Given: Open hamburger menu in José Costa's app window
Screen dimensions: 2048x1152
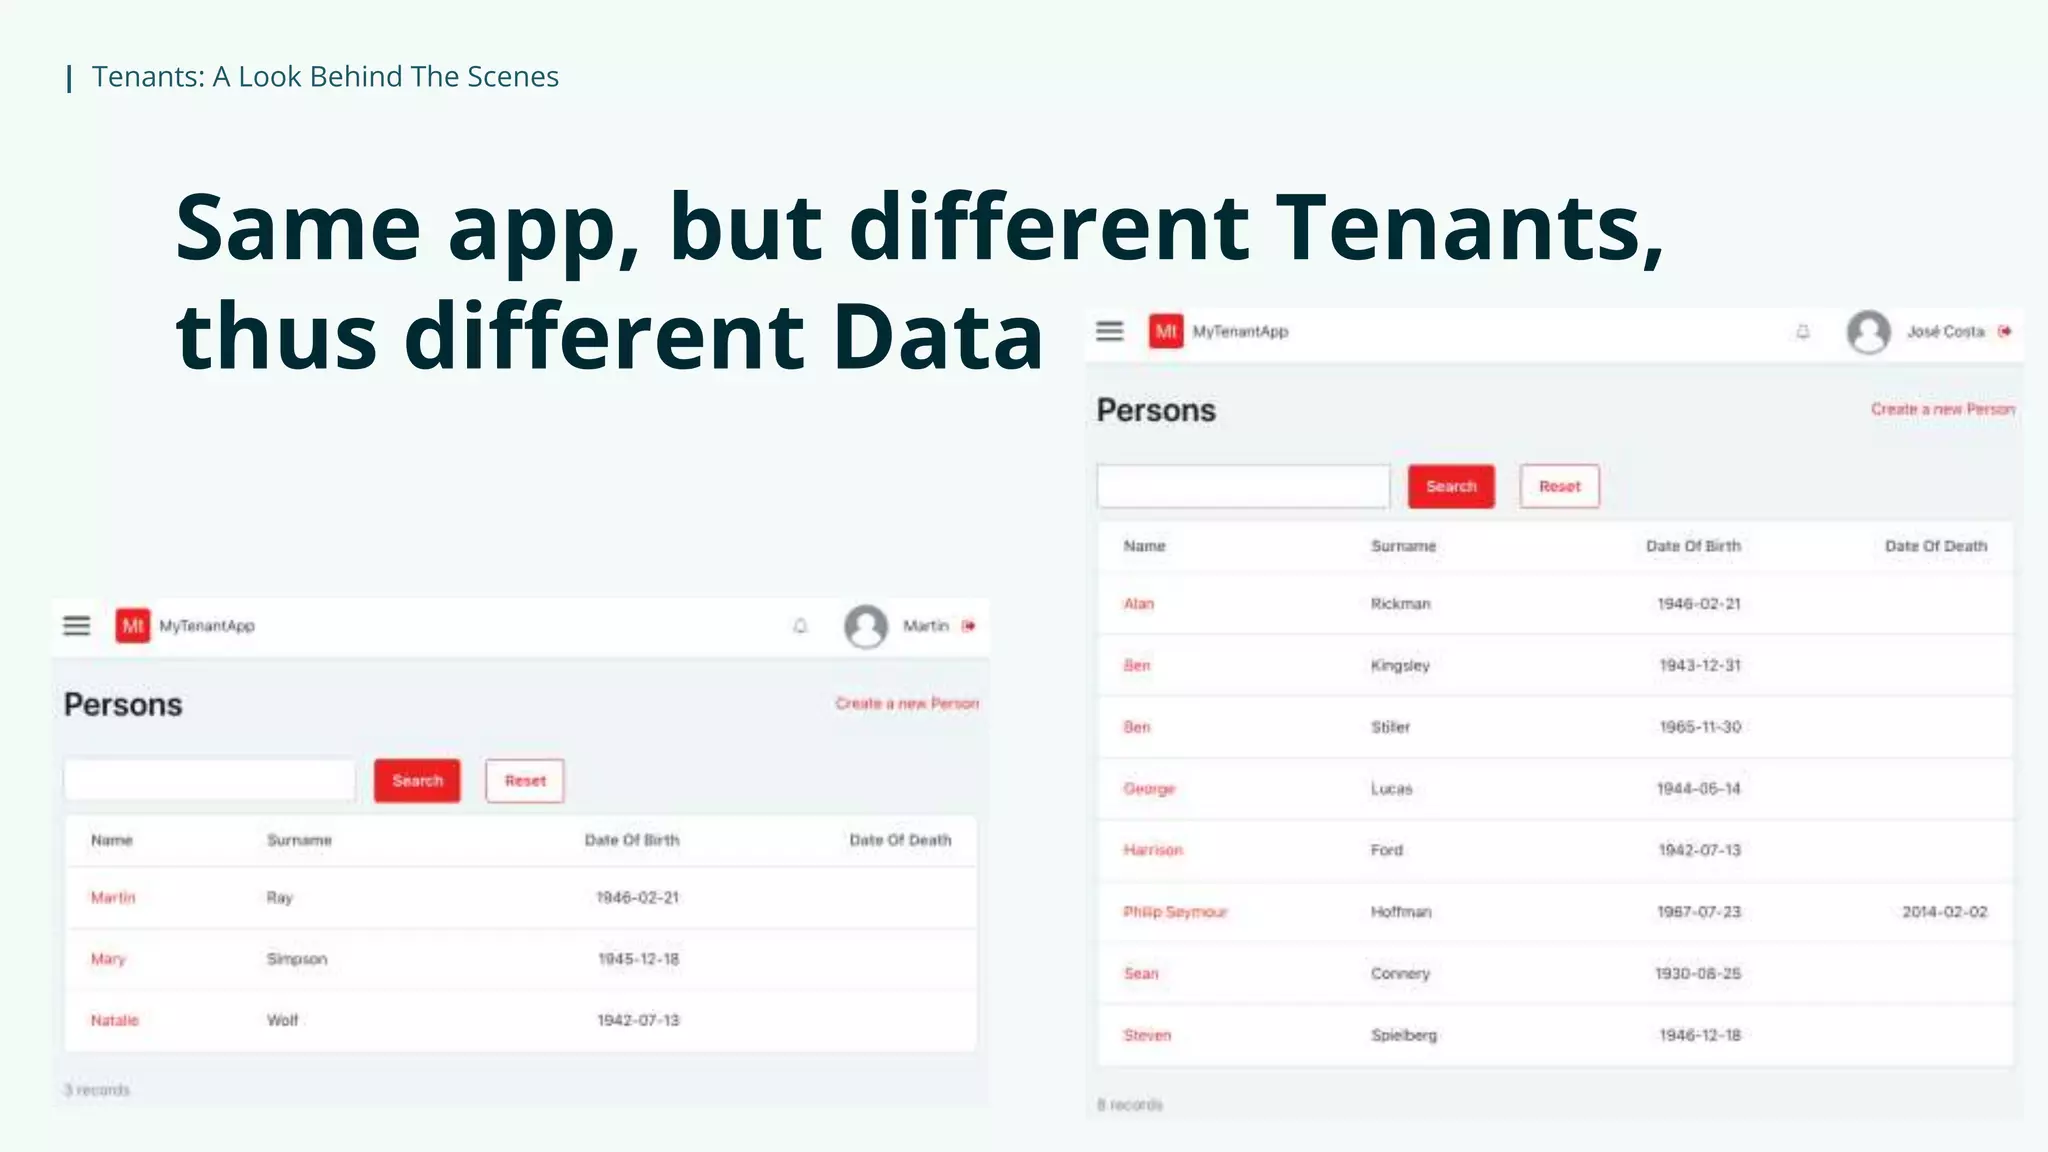Looking at the screenshot, I should 1110,331.
